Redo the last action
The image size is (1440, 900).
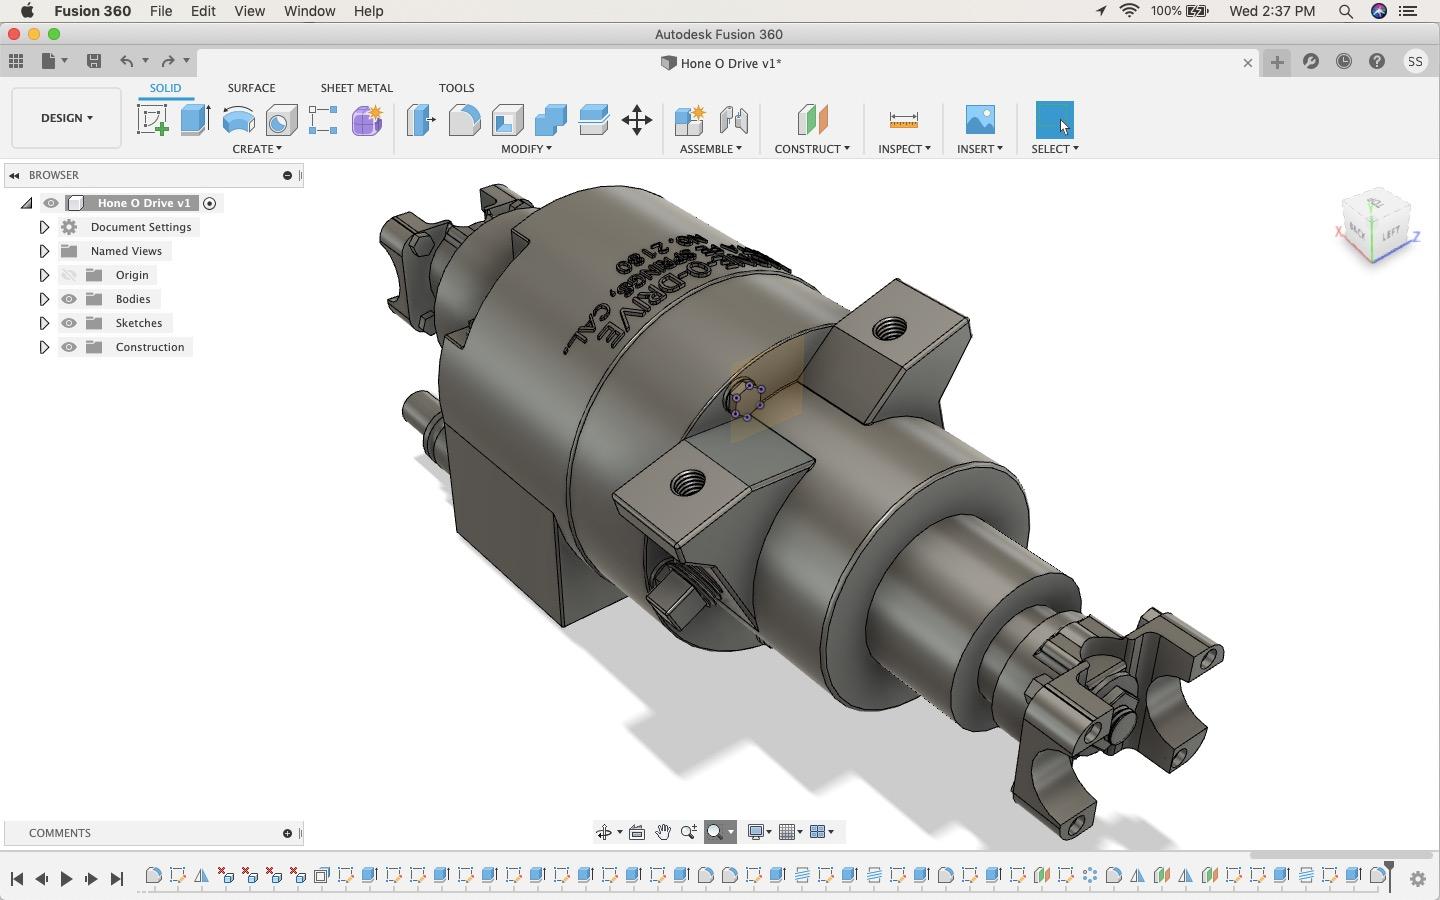pos(168,62)
